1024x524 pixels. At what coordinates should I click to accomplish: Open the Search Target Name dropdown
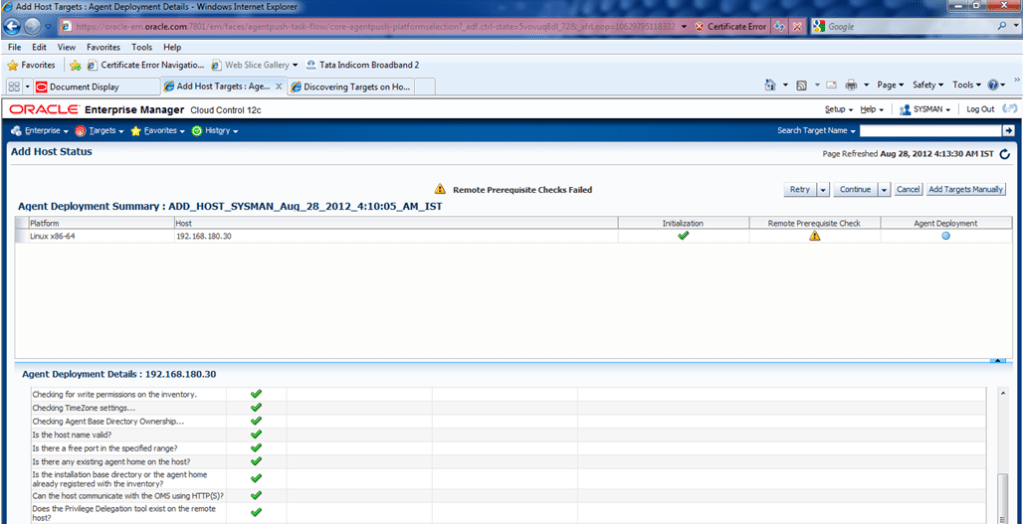coord(816,131)
